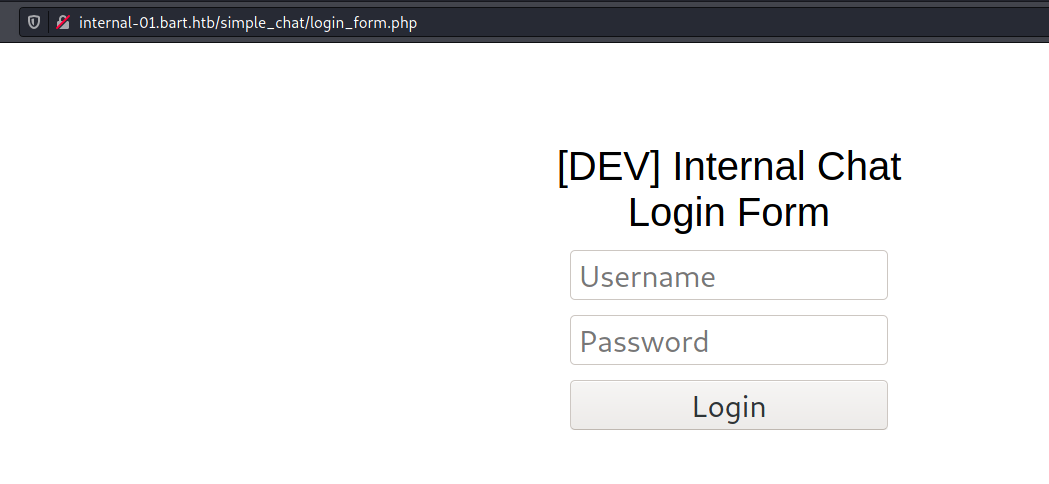The height and width of the screenshot is (484, 1049).
Task: Submit the form with the Login button
Action: click(729, 405)
